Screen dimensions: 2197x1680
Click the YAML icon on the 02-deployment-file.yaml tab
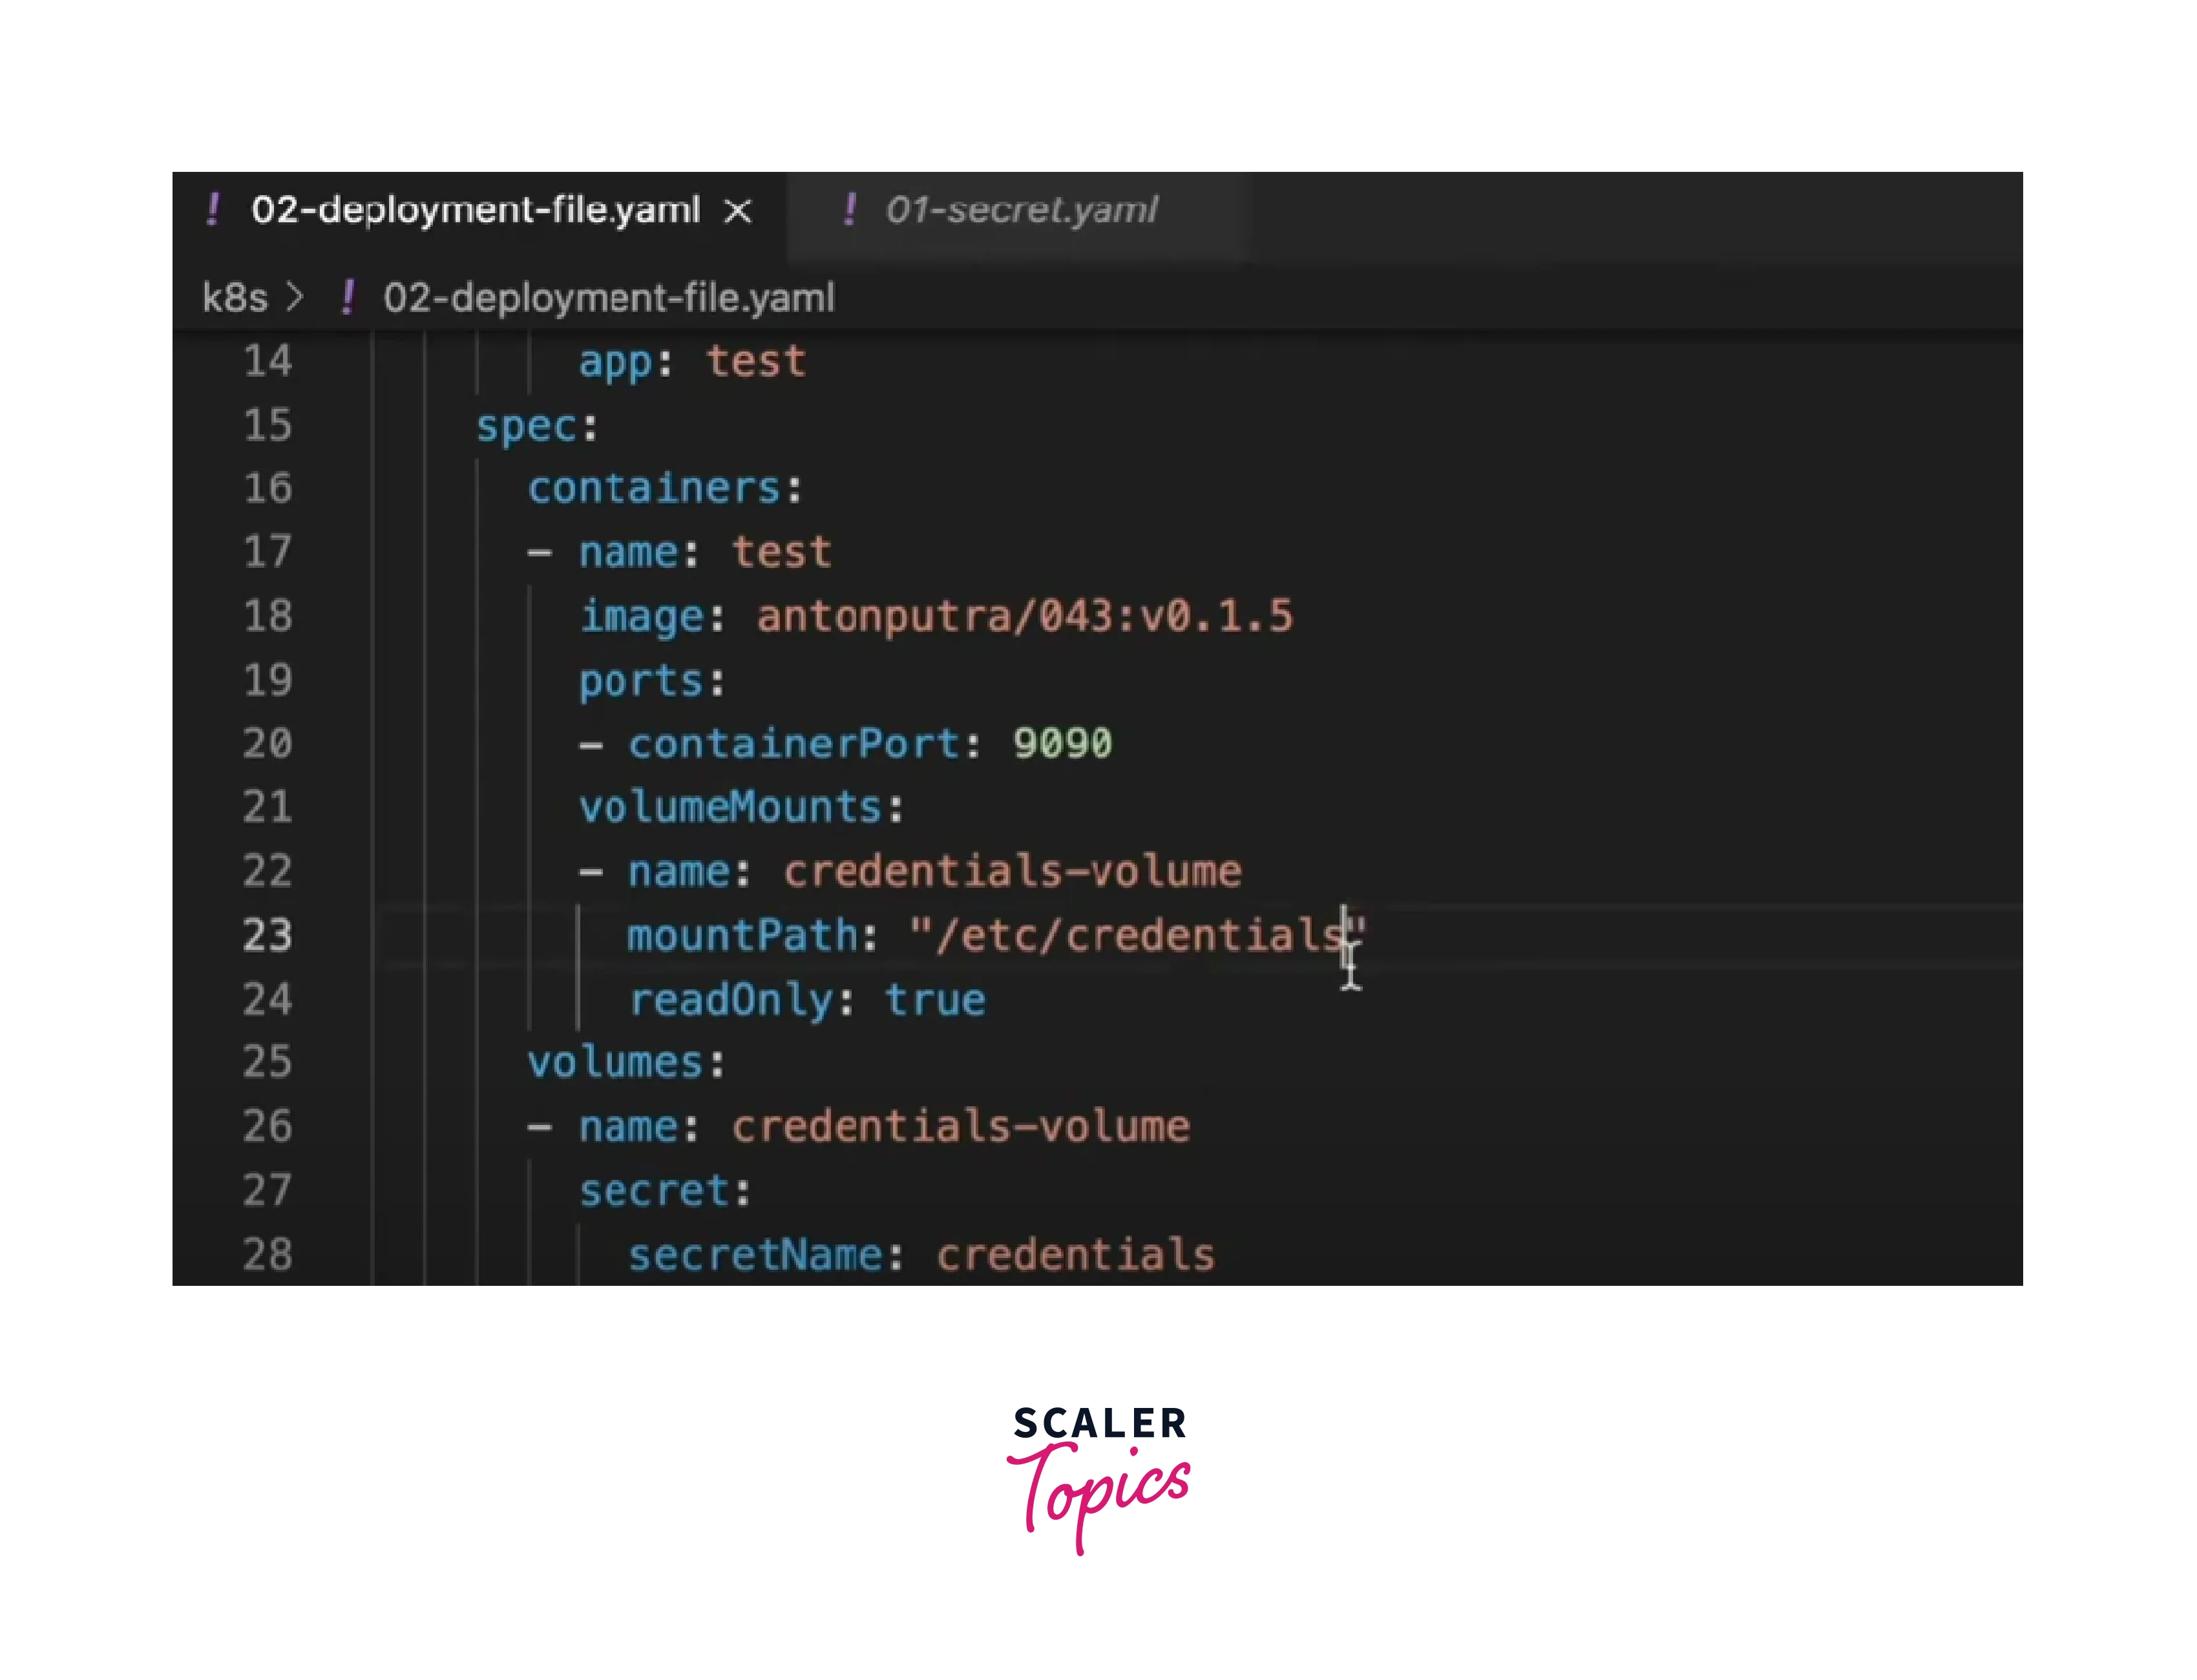pyautogui.click(x=213, y=210)
